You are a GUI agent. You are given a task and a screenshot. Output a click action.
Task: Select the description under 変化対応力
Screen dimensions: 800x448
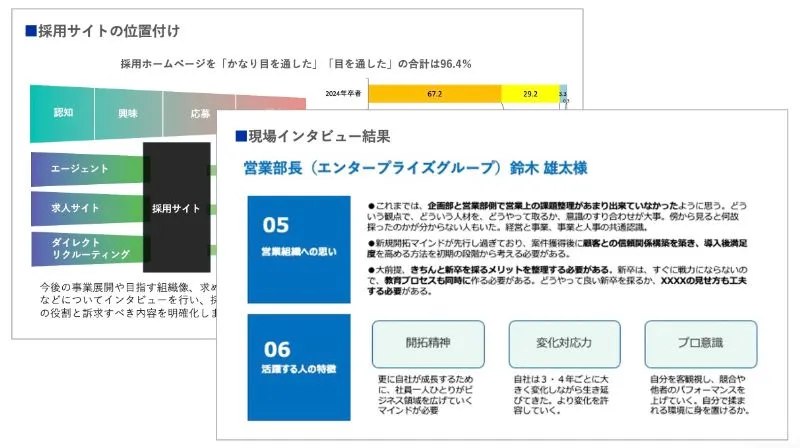561,395
